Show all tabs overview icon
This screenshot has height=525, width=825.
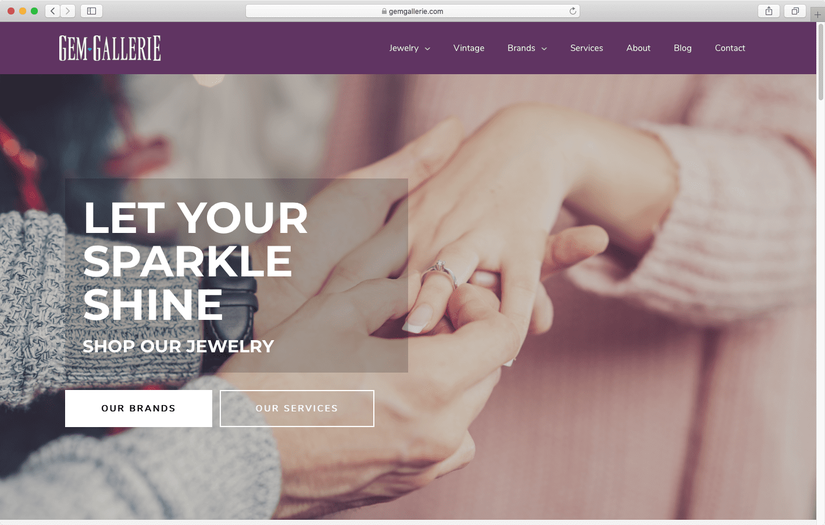[795, 11]
